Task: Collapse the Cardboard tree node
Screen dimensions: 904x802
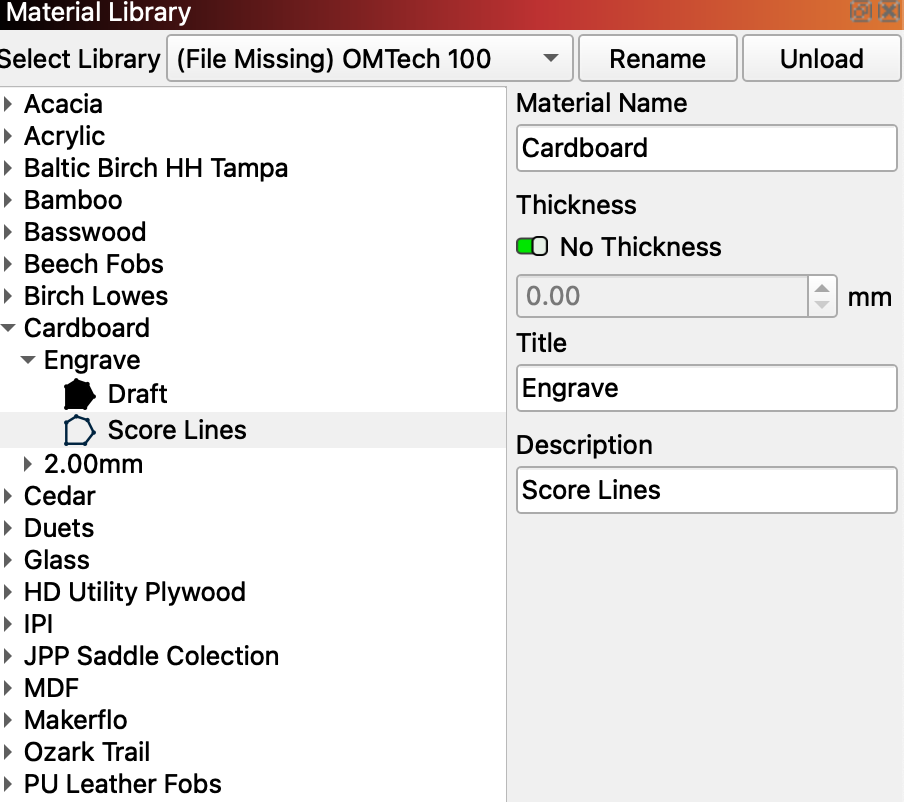Action: click(9, 328)
